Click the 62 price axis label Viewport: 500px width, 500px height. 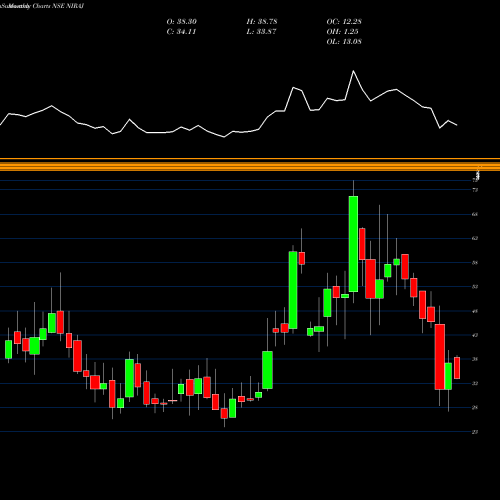(475, 238)
